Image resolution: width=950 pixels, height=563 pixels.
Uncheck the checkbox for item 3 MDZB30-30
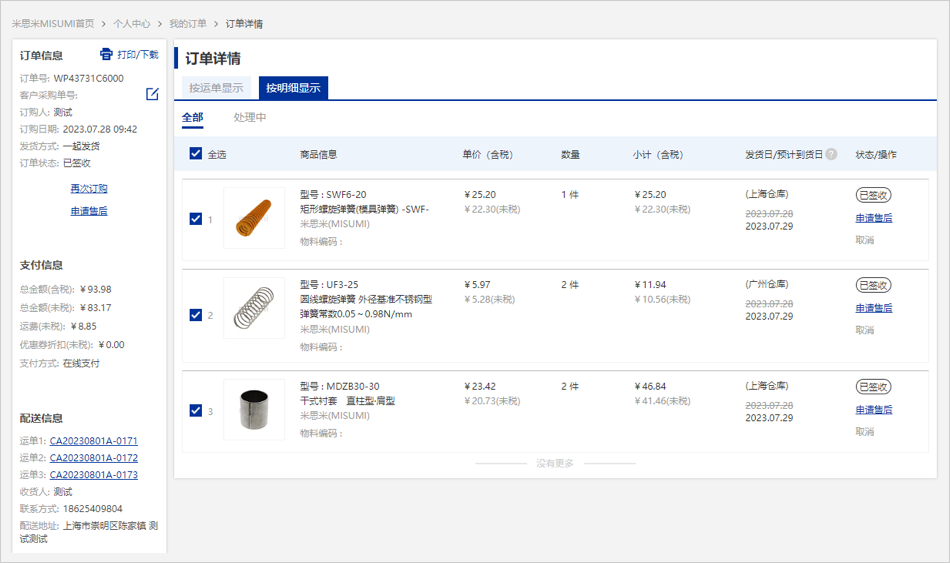pyautogui.click(x=196, y=410)
